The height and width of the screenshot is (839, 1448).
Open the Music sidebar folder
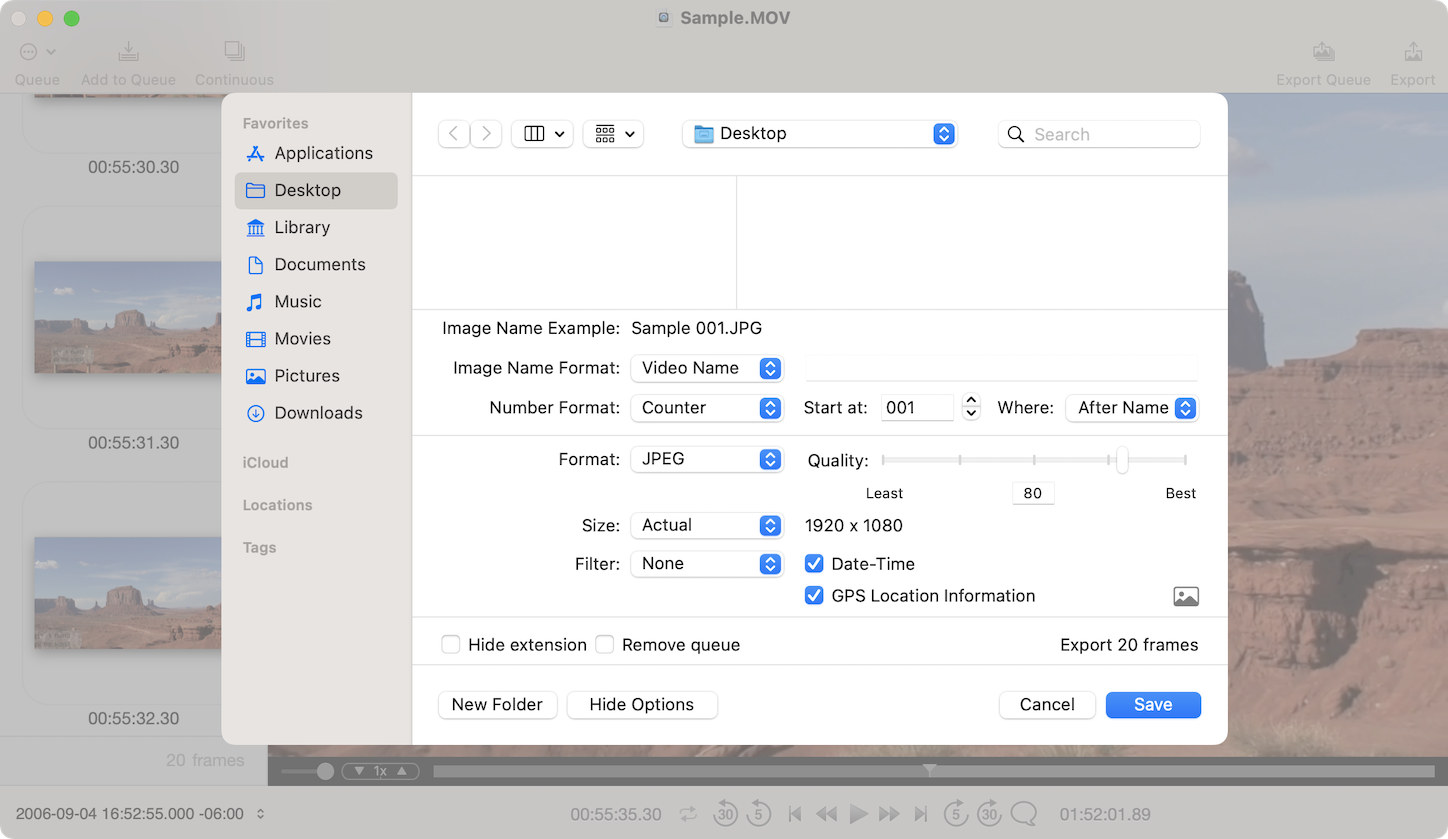[315, 301]
